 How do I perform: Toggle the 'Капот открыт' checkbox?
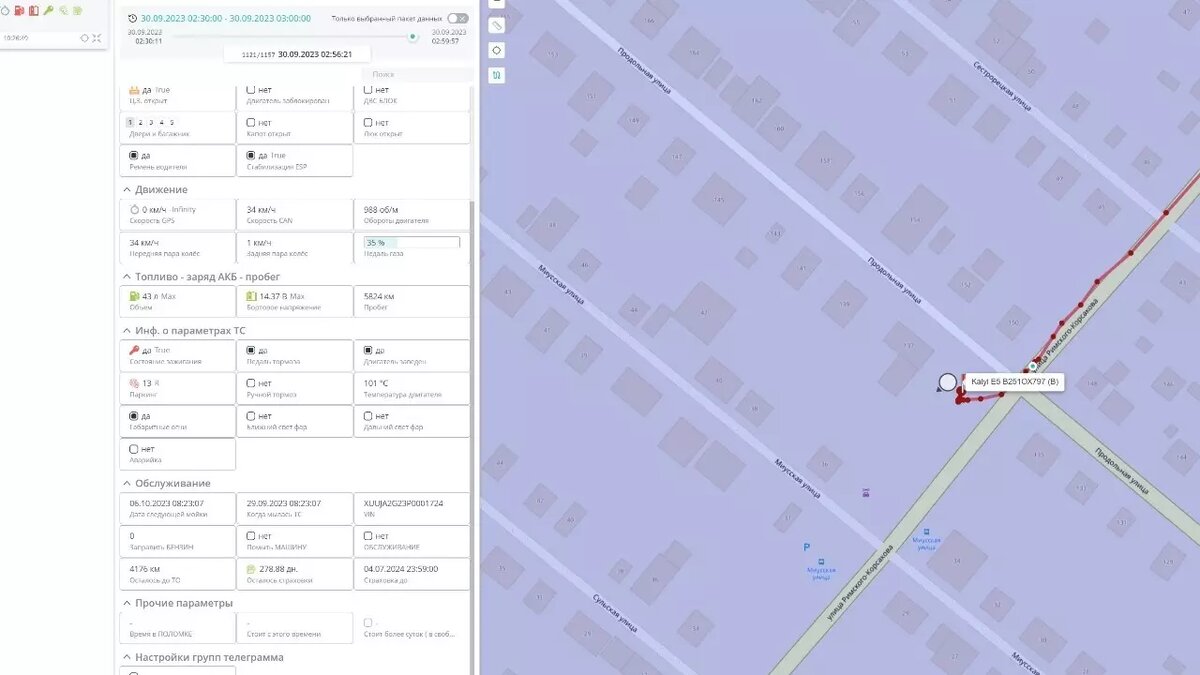click(252, 123)
